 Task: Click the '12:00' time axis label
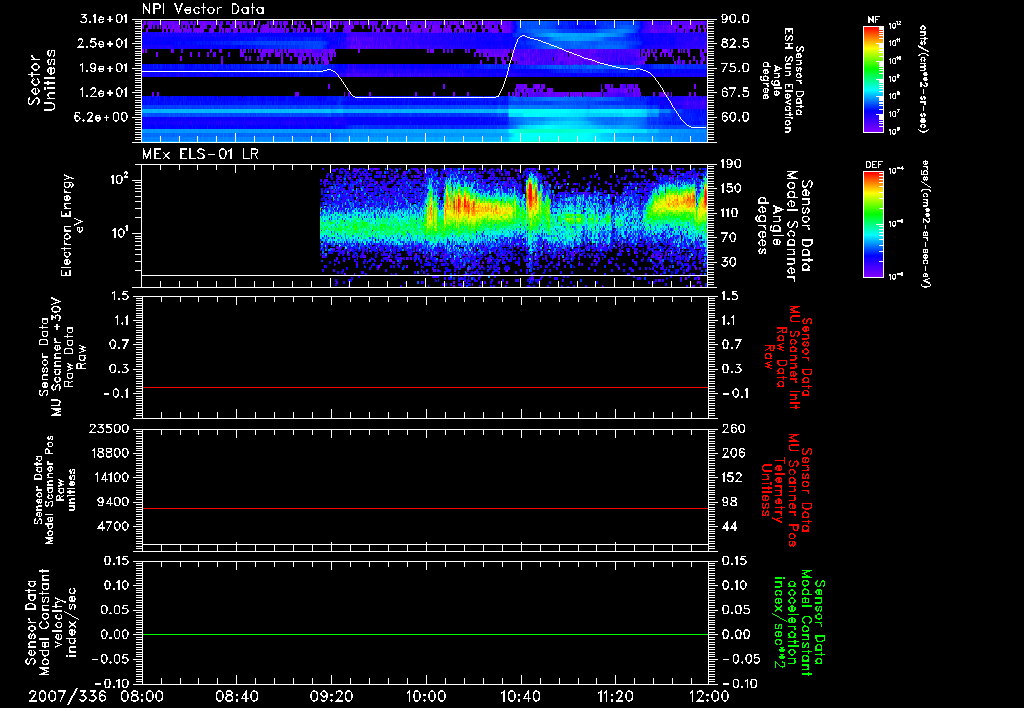point(709,696)
